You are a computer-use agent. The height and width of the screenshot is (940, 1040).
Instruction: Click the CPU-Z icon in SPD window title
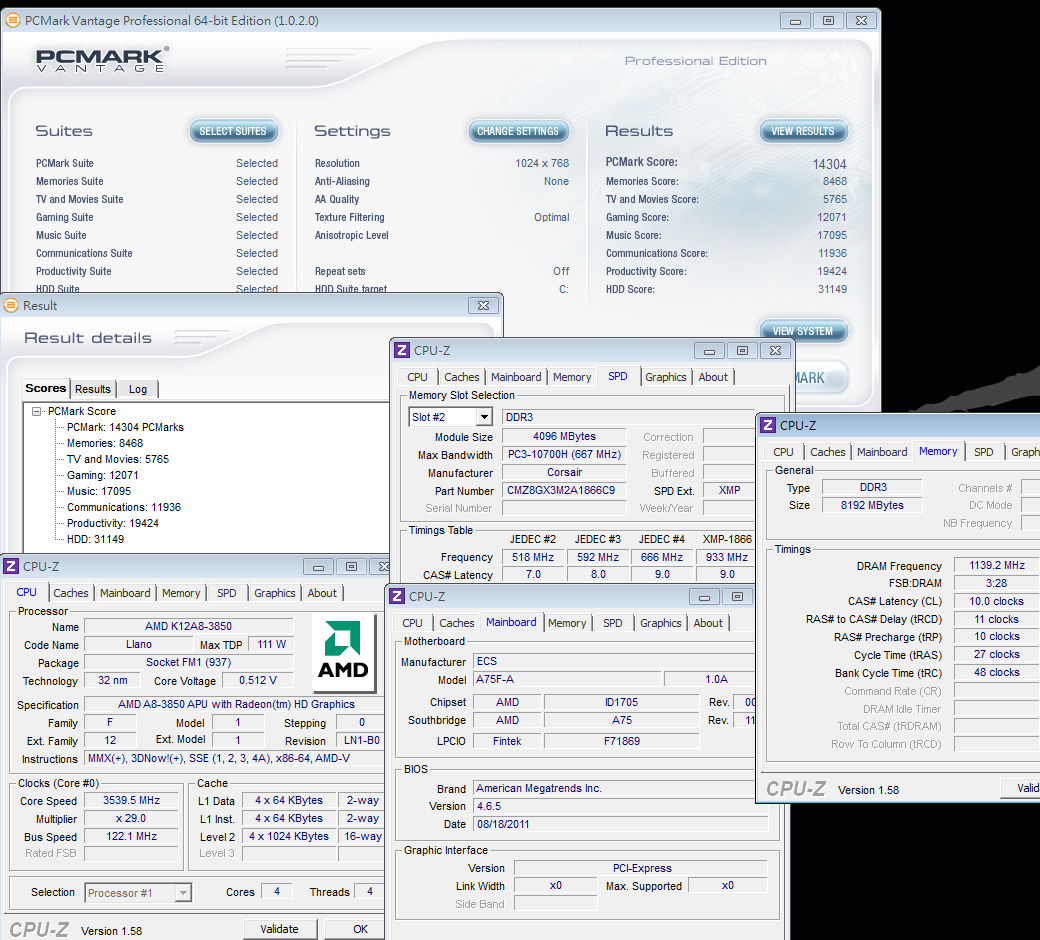402,350
